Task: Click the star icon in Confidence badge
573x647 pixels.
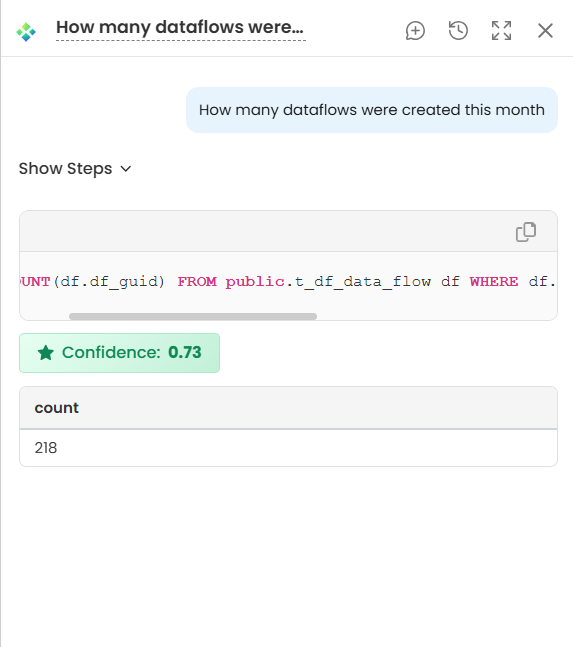Action: click(x=46, y=353)
